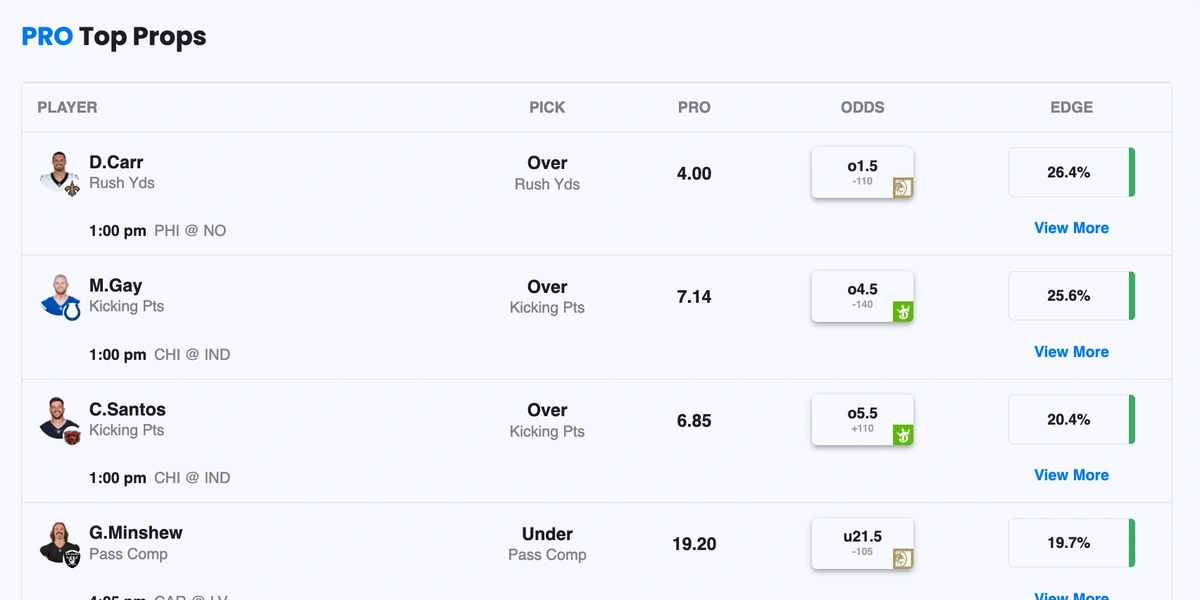Click the sportsbook logo on u21.5 odds
Screen dimensions: 1200x600
point(903,558)
